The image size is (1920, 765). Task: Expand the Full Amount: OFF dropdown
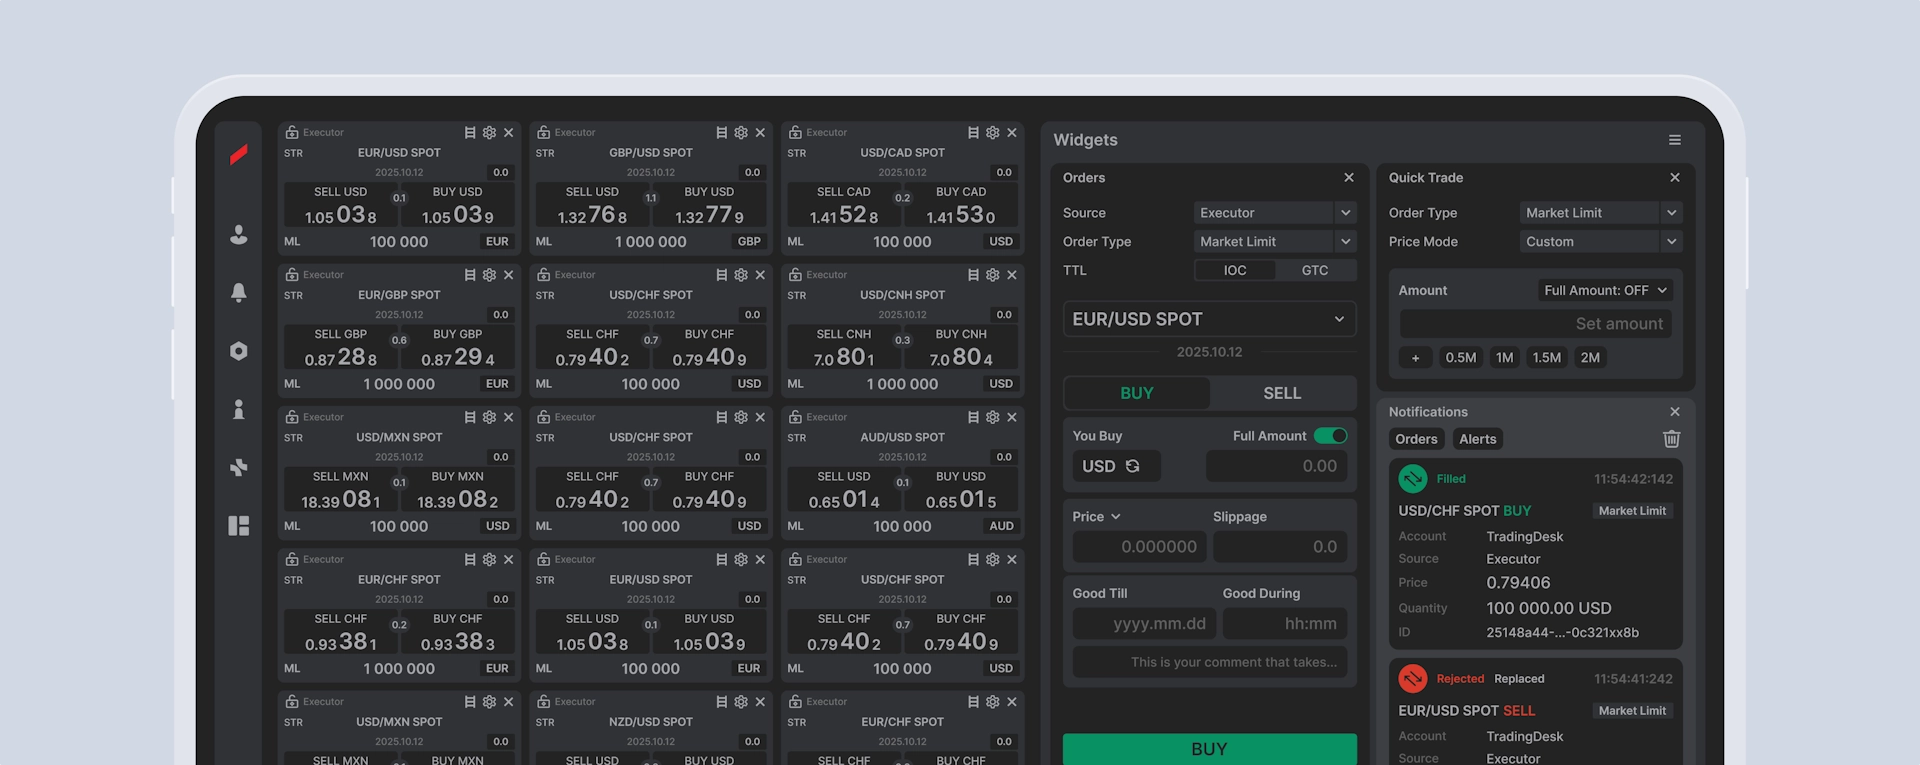tap(1604, 290)
